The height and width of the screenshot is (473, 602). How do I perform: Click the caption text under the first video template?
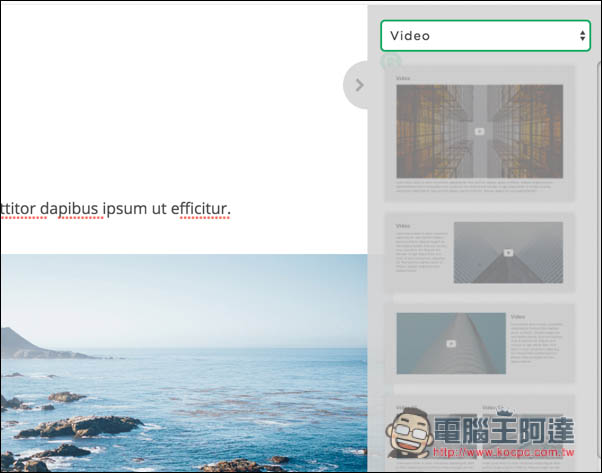click(479, 187)
